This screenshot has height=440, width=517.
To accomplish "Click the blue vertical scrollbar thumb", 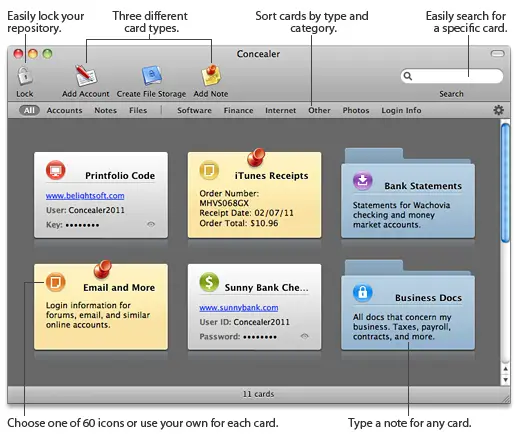I will click(505, 183).
